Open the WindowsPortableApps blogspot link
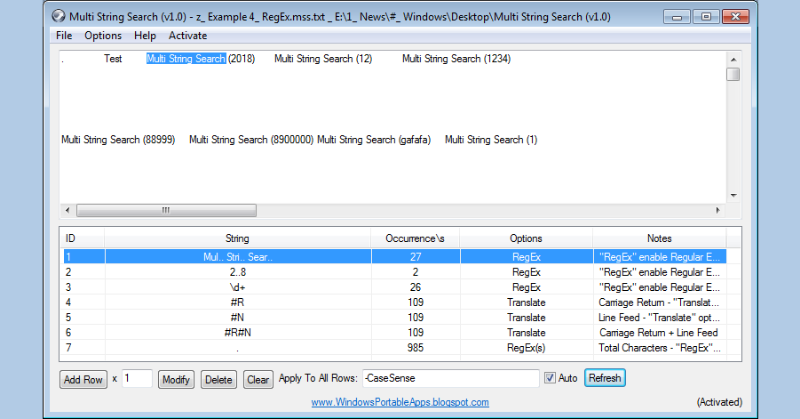 pos(400,402)
